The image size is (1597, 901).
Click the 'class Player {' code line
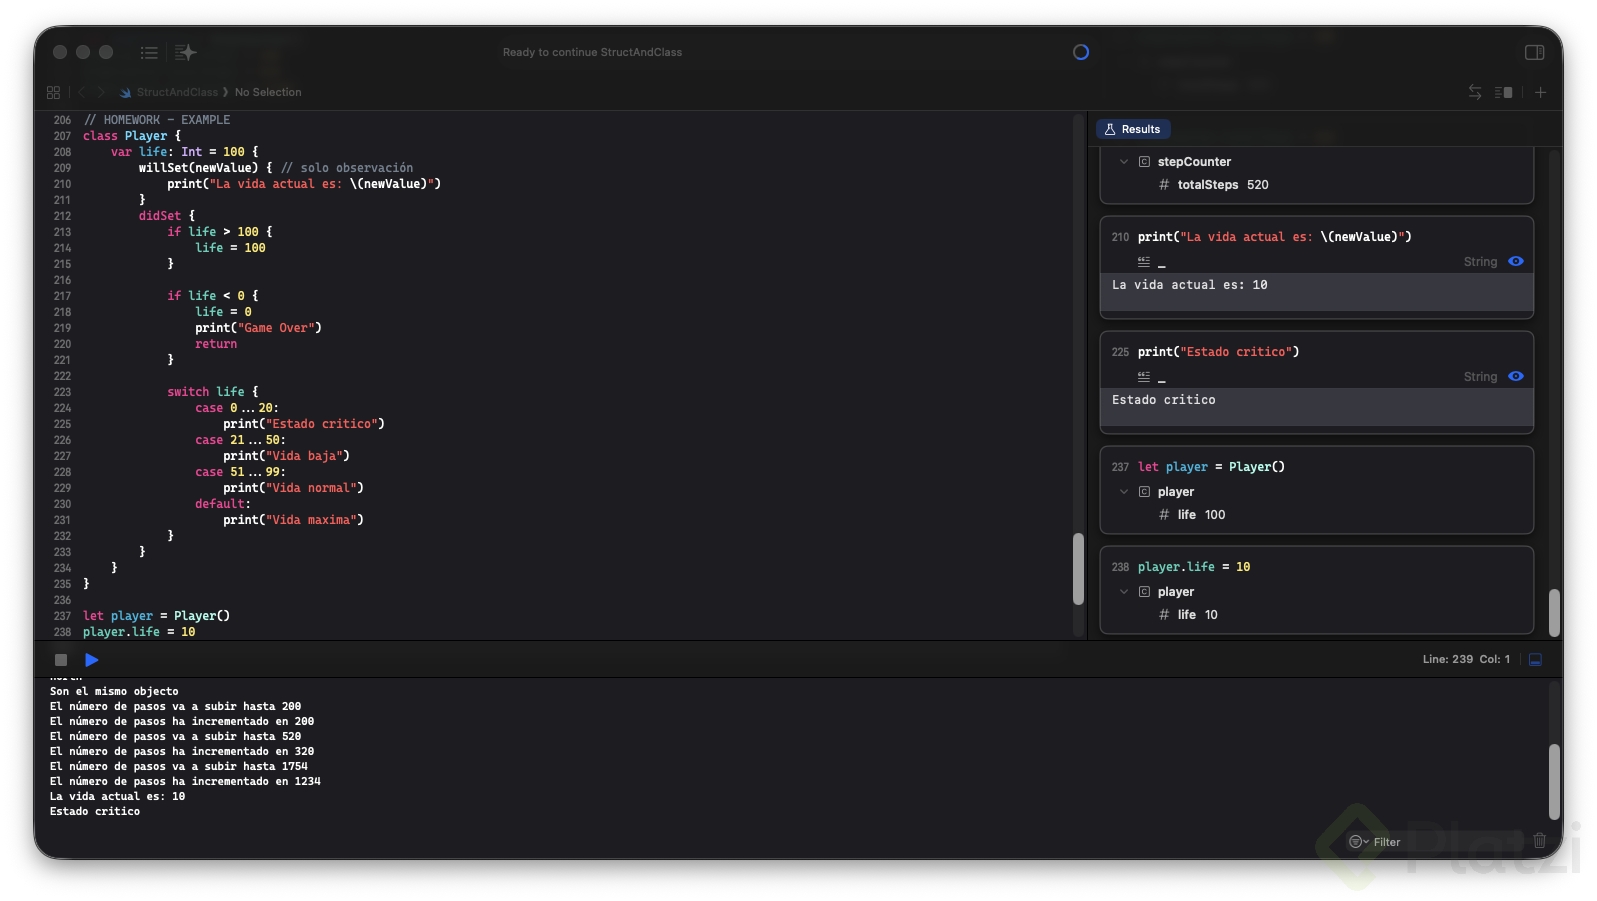point(132,136)
